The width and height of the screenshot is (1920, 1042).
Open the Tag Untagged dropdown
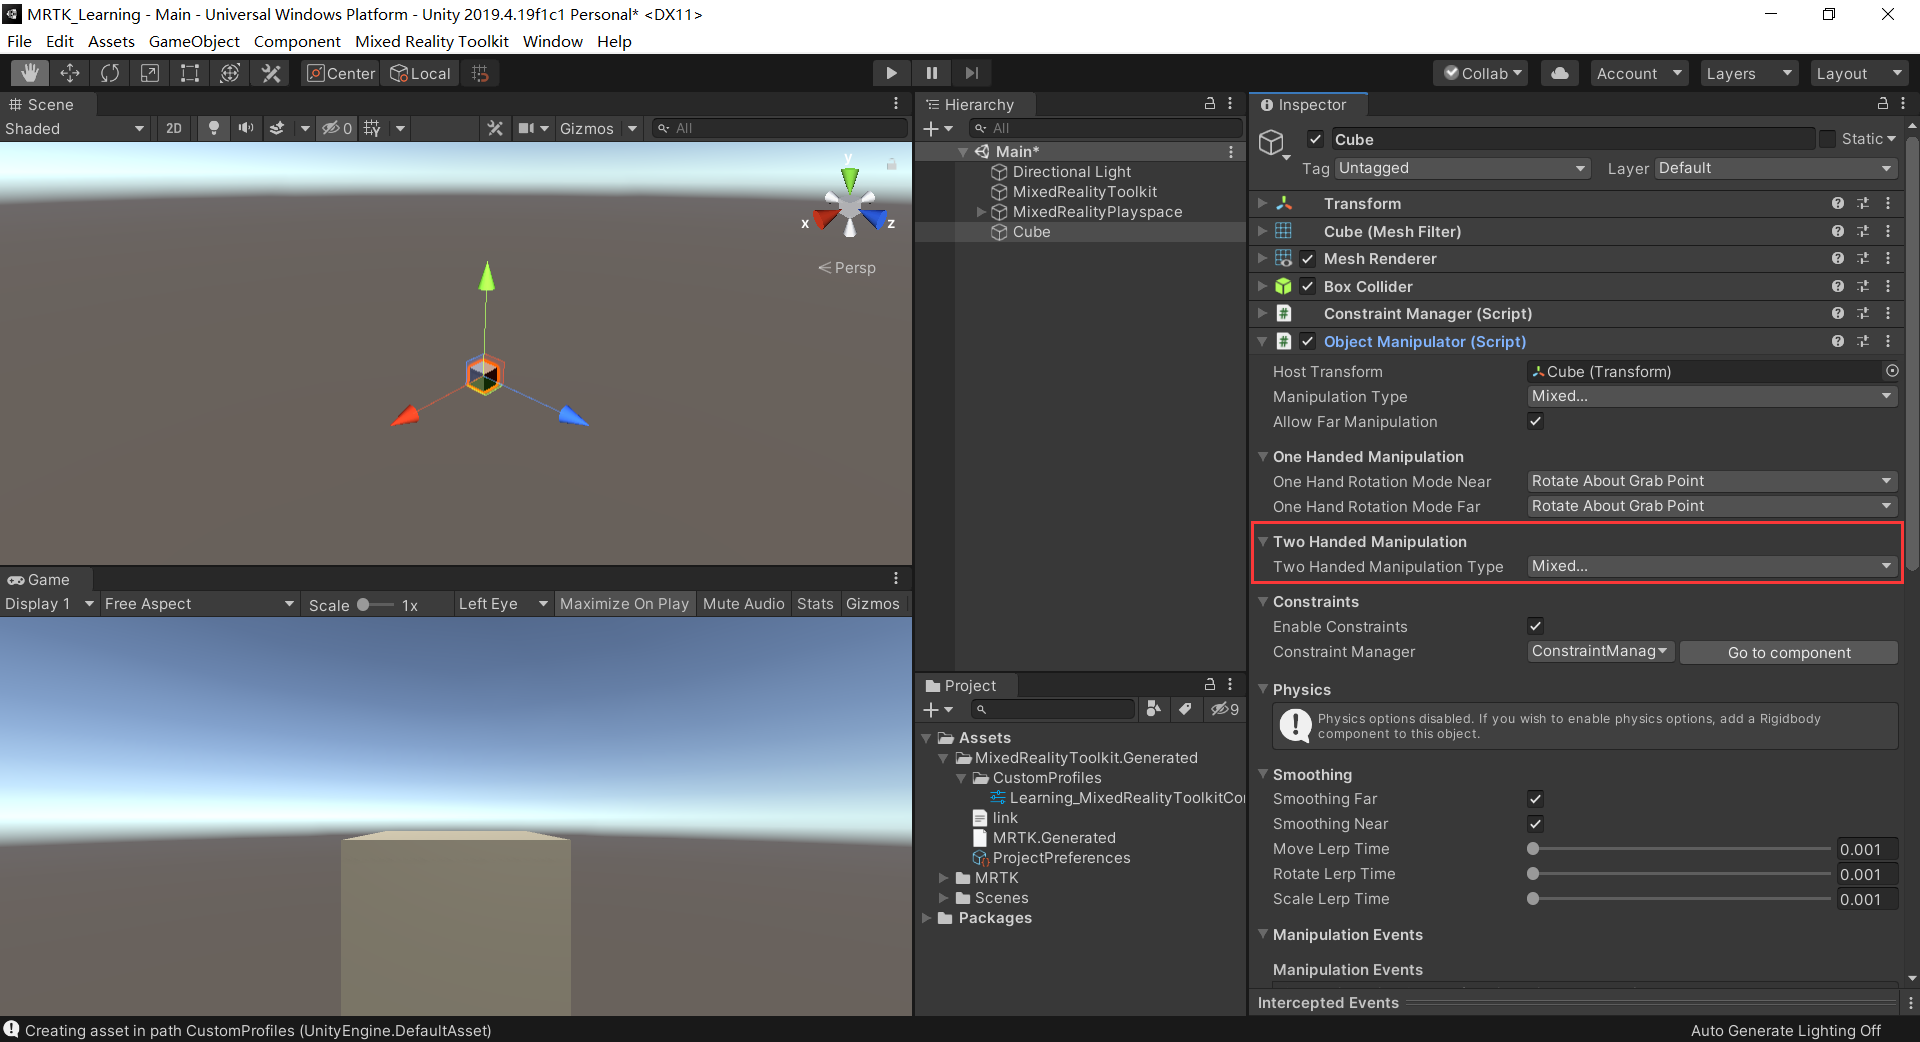pyautogui.click(x=1462, y=169)
